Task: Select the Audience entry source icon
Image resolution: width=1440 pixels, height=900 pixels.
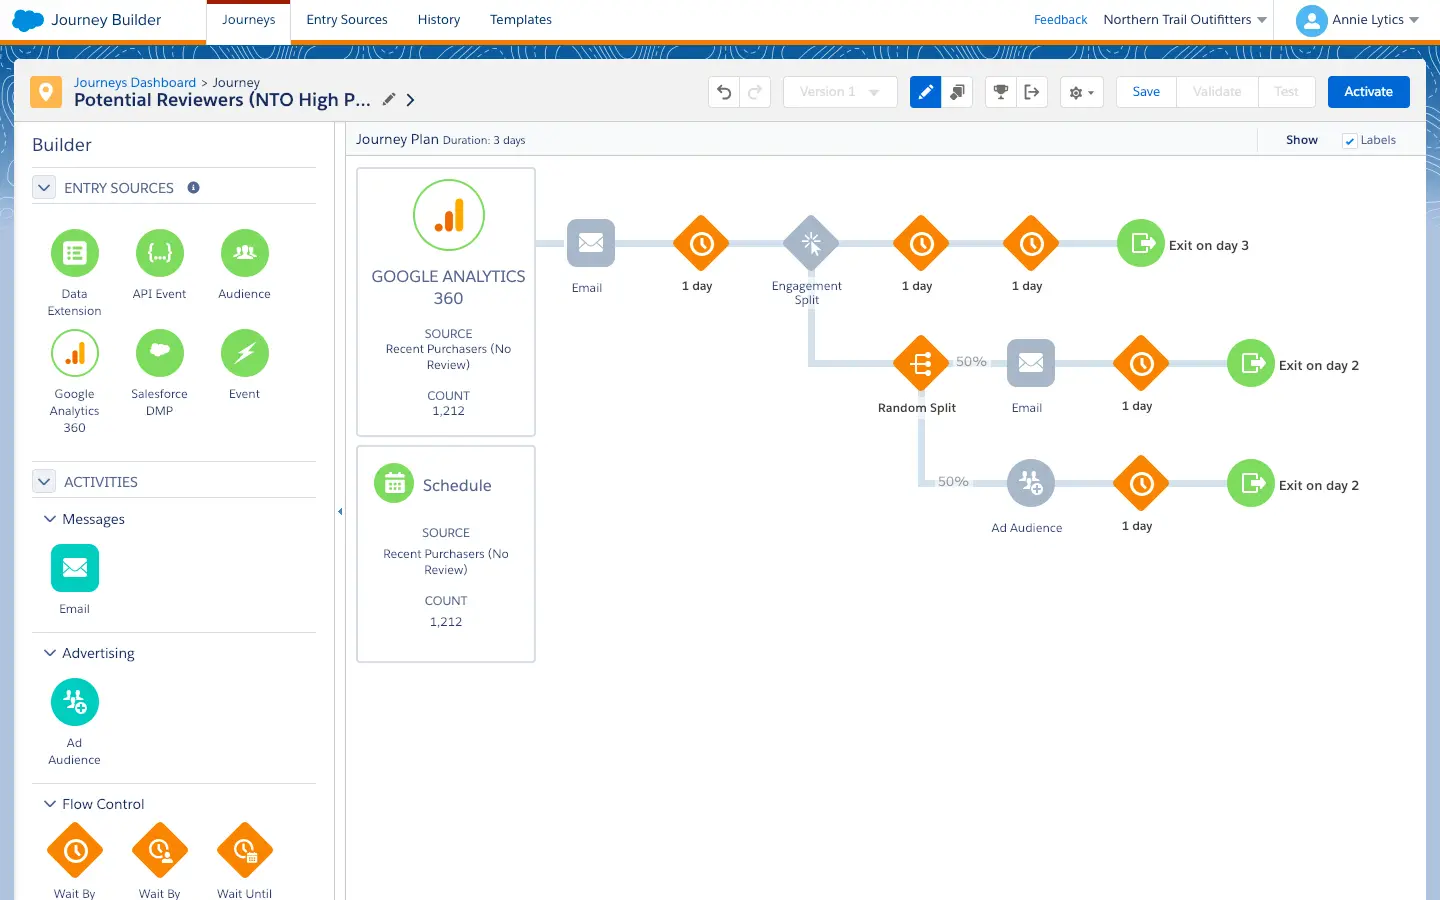Action: (x=245, y=253)
